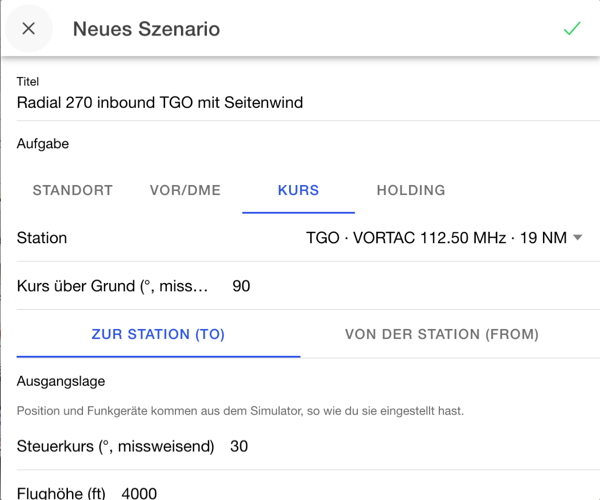Click the Kurs über Grund label
The image size is (600, 500).
tap(112, 286)
